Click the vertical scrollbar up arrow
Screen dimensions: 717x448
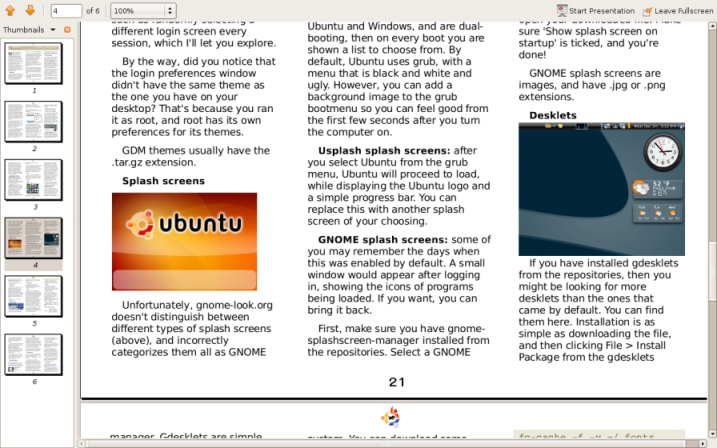point(712,27)
